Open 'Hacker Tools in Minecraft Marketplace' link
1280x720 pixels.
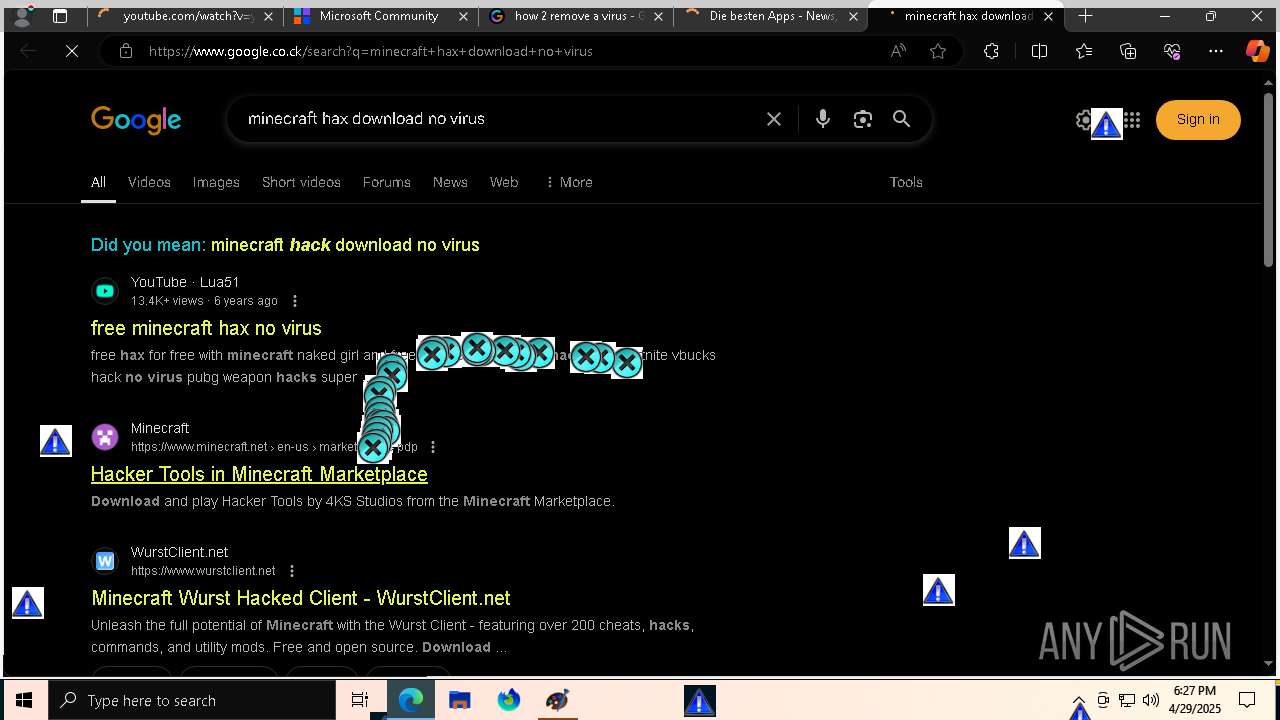click(259, 474)
